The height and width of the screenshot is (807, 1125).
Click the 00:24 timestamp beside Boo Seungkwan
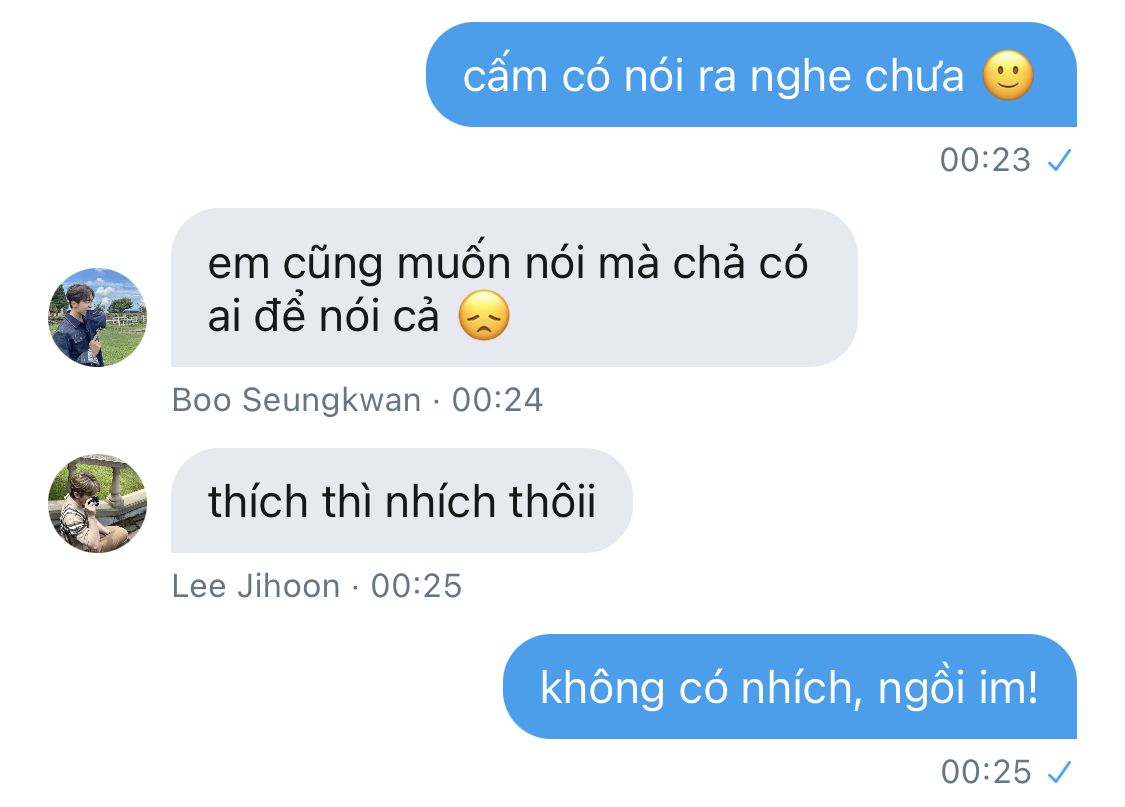(497, 400)
